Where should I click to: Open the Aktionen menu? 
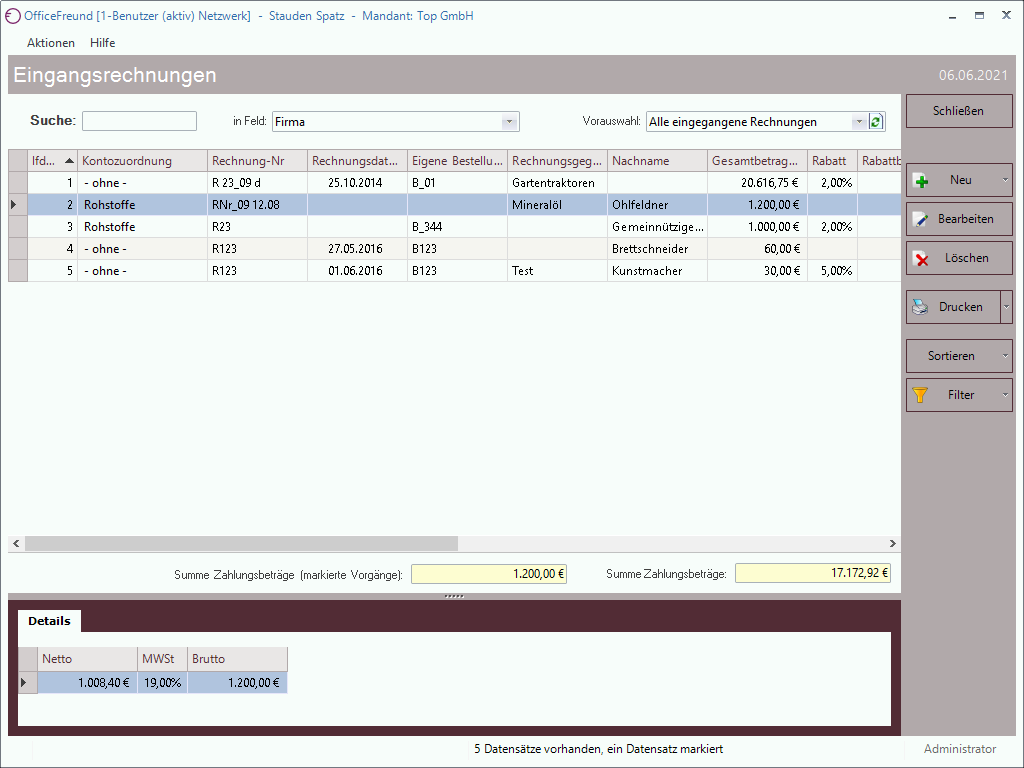click(x=51, y=43)
